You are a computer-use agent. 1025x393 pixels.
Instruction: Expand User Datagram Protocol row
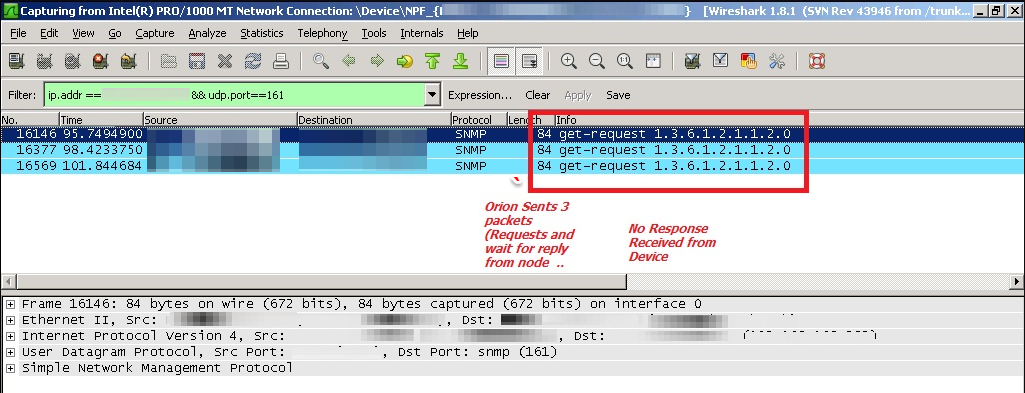pos(10,352)
